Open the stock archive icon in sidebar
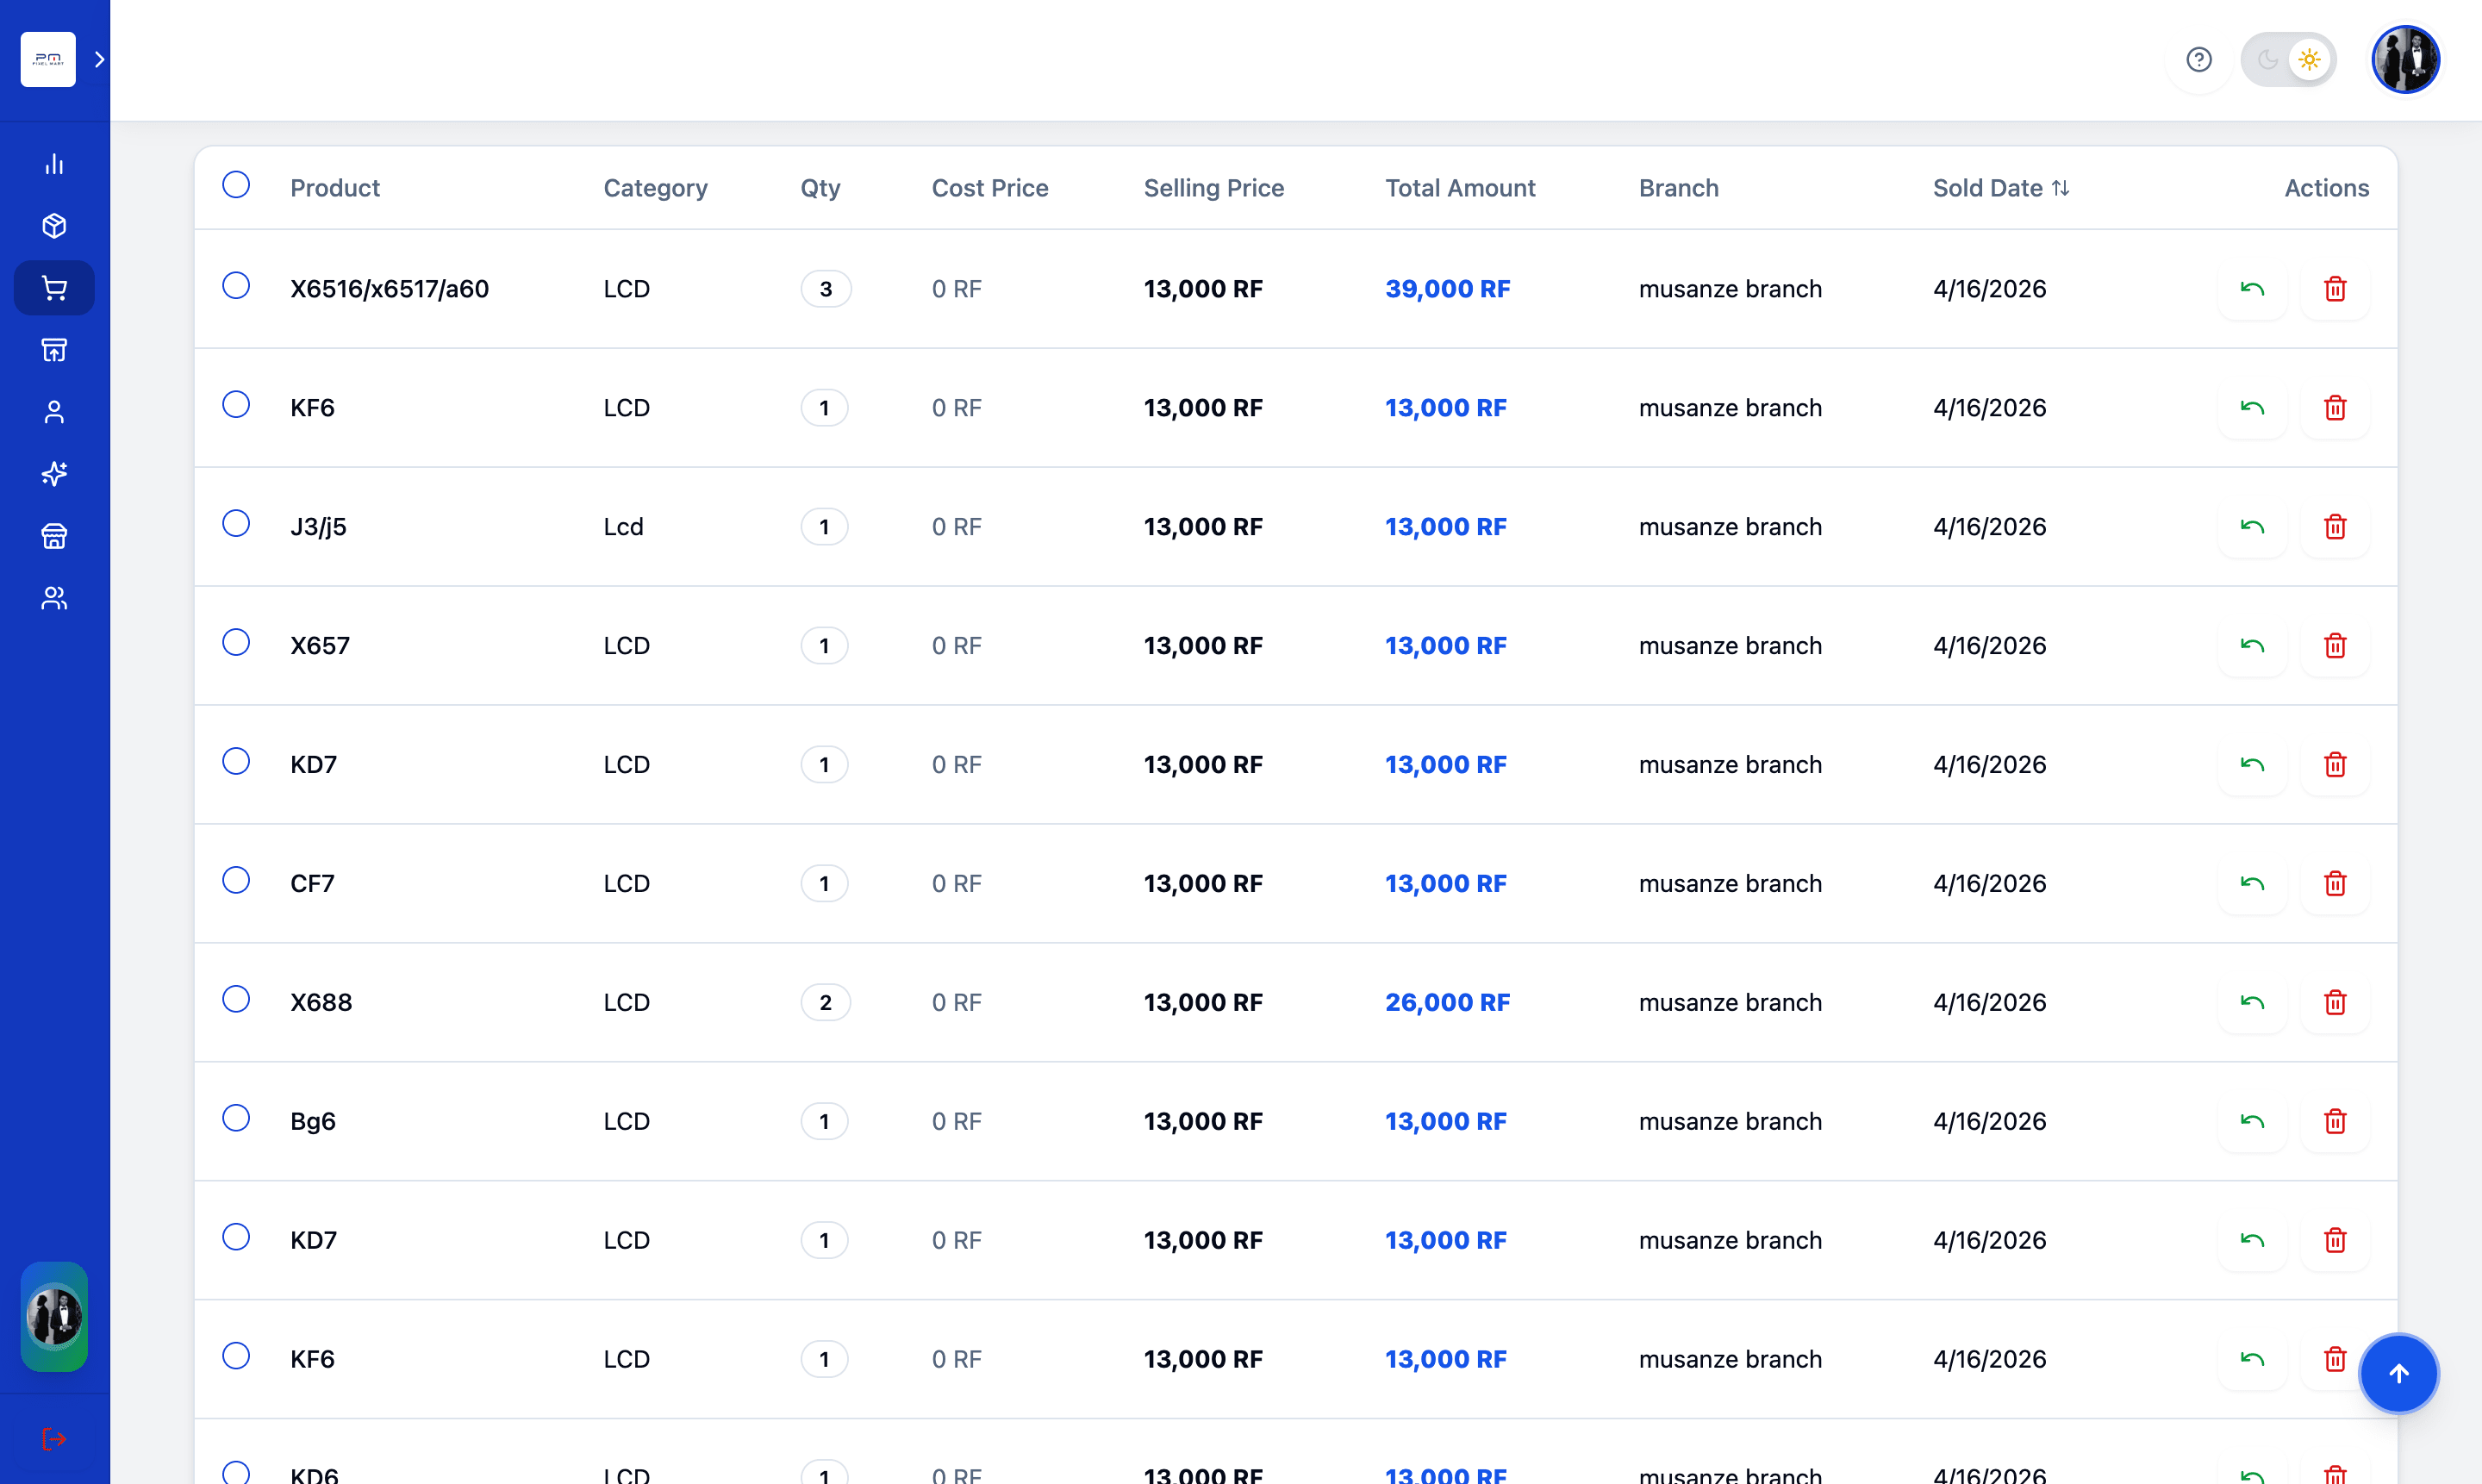The image size is (2482, 1484). pyautogui.click(x=54, y=349)
